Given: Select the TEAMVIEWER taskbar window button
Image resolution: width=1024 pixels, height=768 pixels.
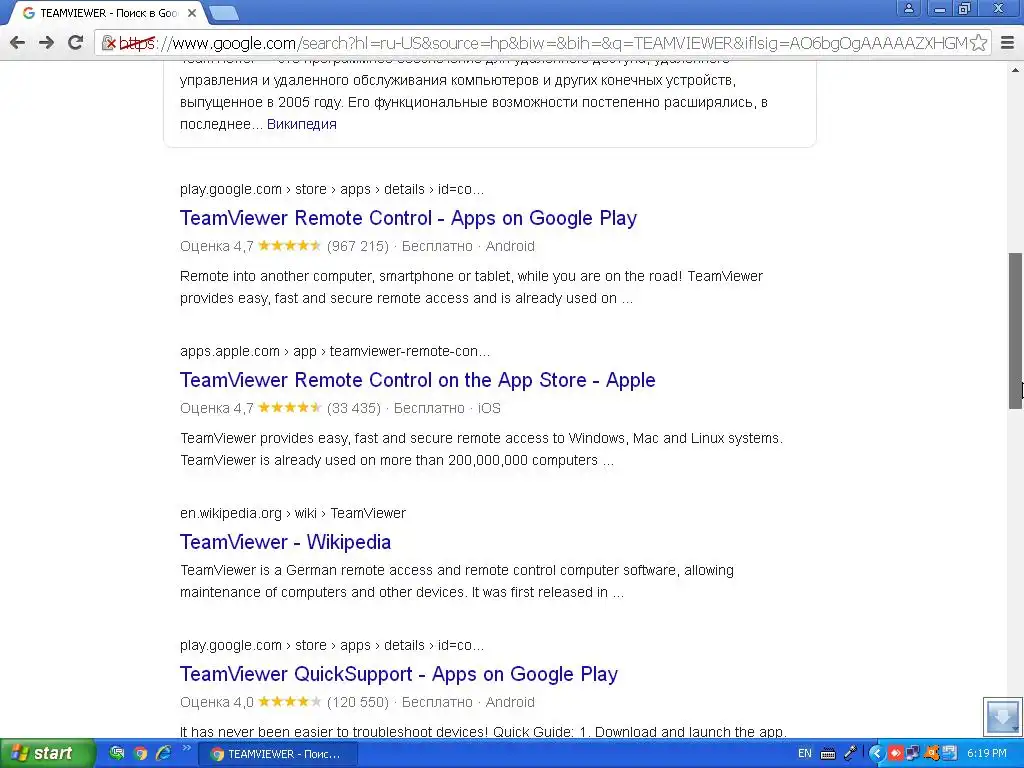Looking at the screenshot, I should click(278, 754).
